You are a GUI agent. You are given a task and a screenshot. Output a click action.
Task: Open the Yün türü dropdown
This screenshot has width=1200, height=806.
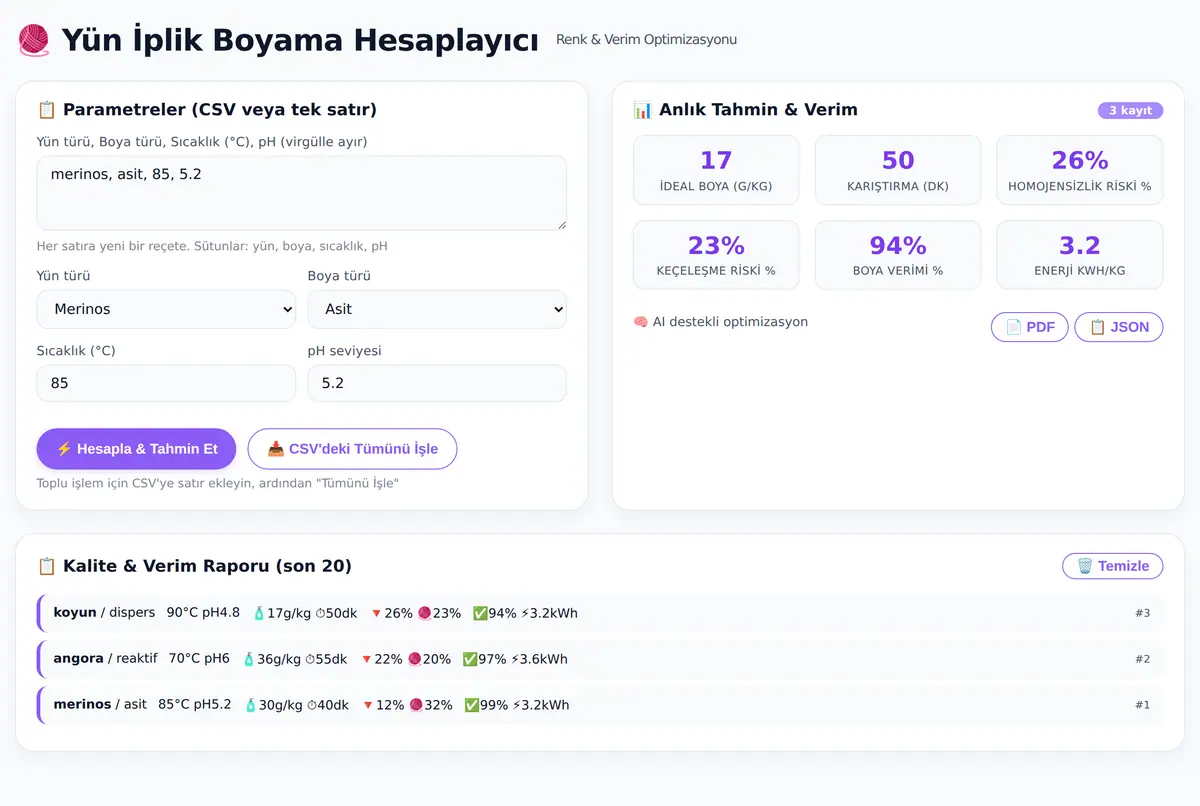[x=166, y=309]
